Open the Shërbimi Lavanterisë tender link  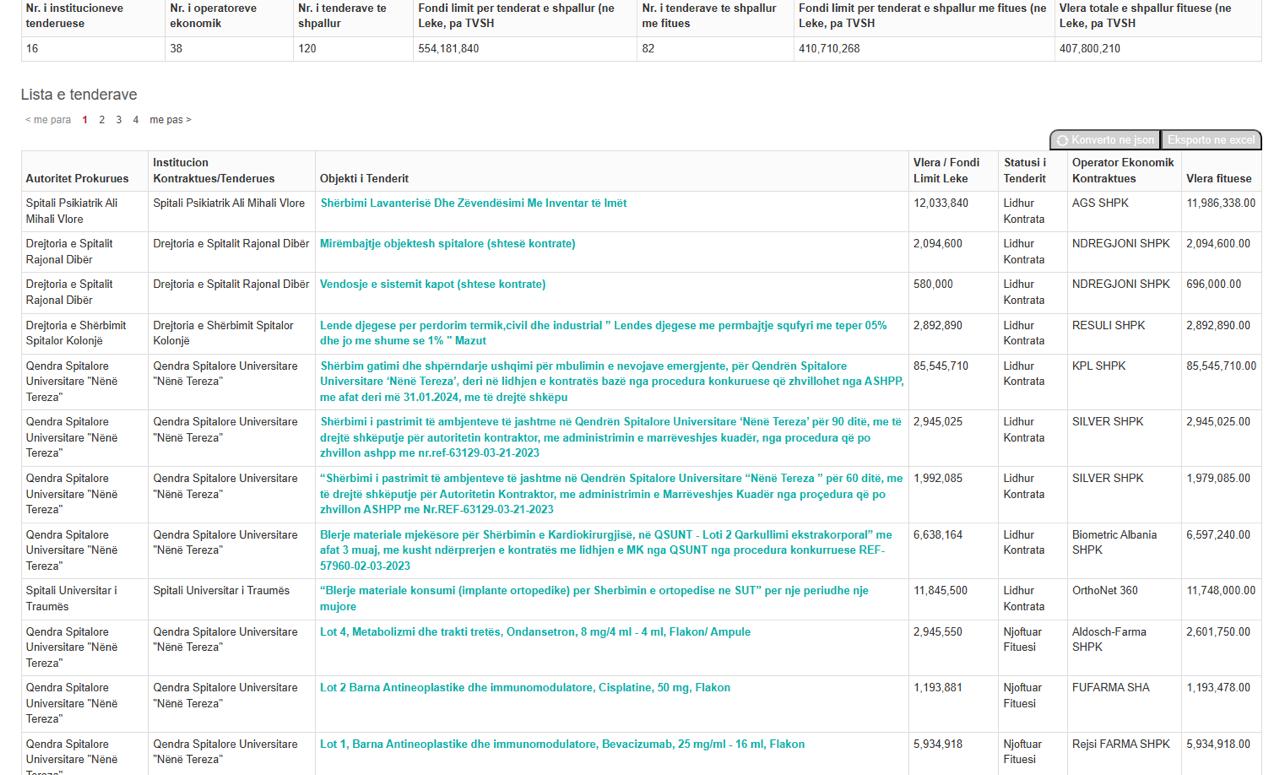point(473,203)
